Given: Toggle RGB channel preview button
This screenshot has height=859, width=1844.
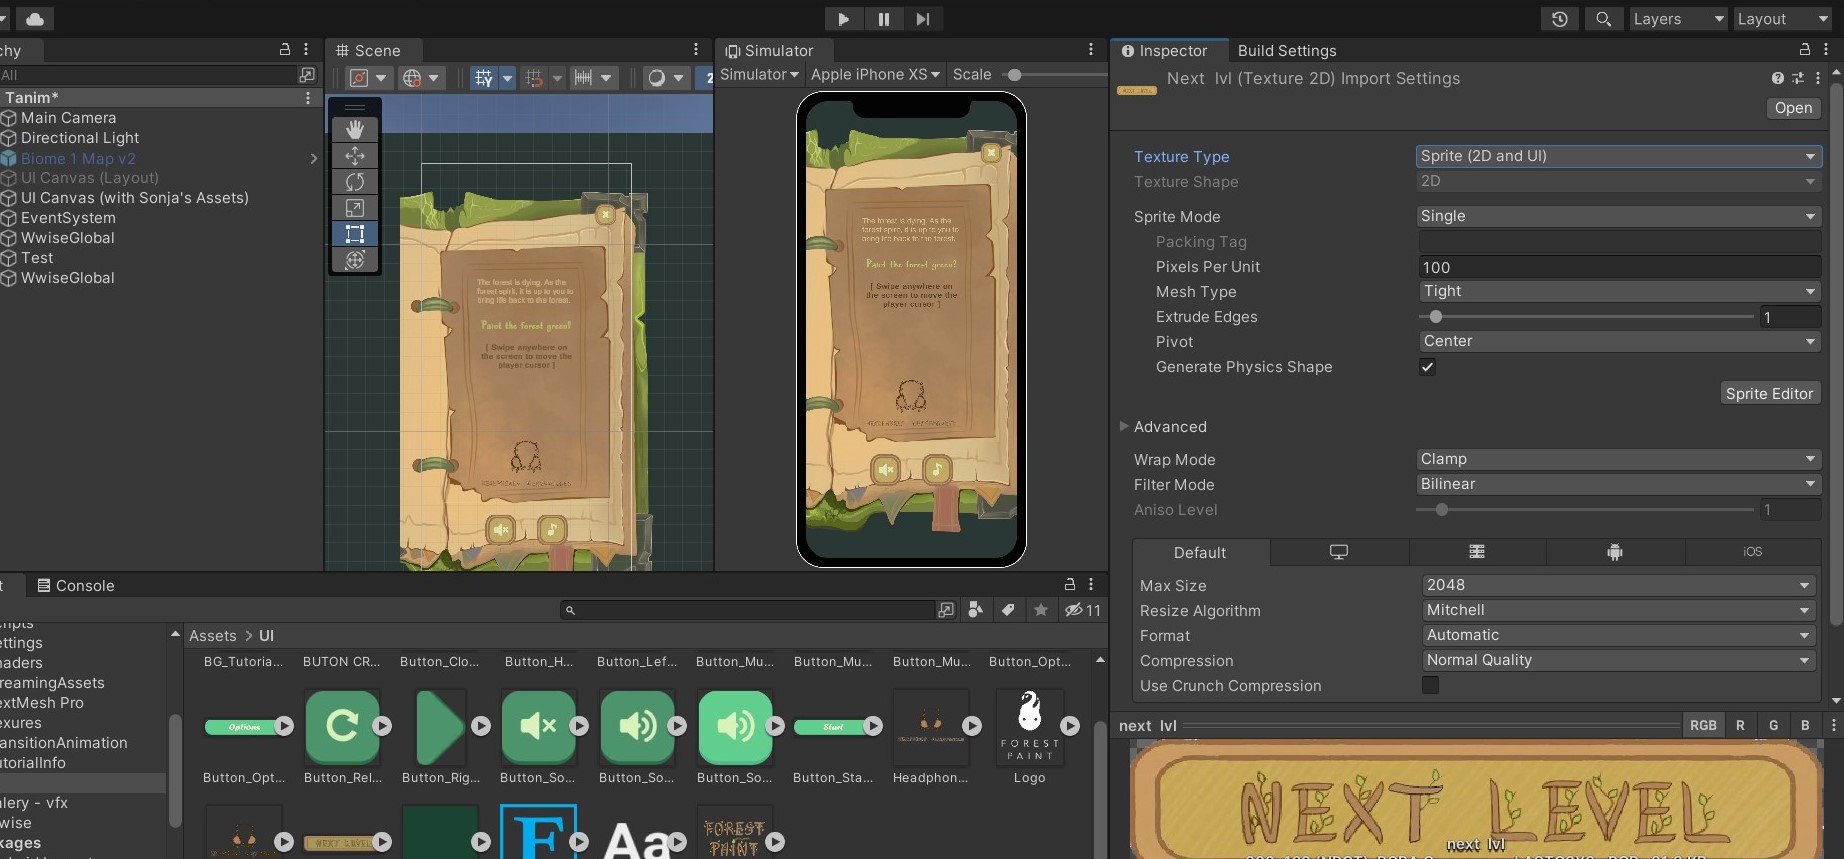Looking at the screenshot, I should tap(1703, 725).
